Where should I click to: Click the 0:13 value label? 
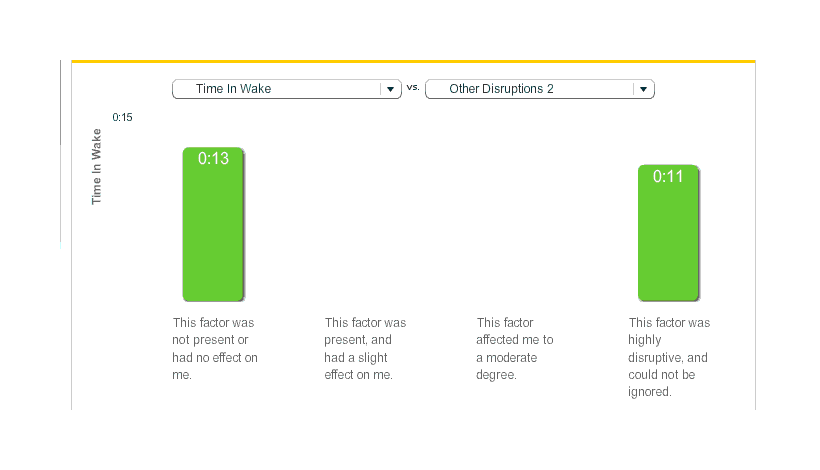pos(213,158)
